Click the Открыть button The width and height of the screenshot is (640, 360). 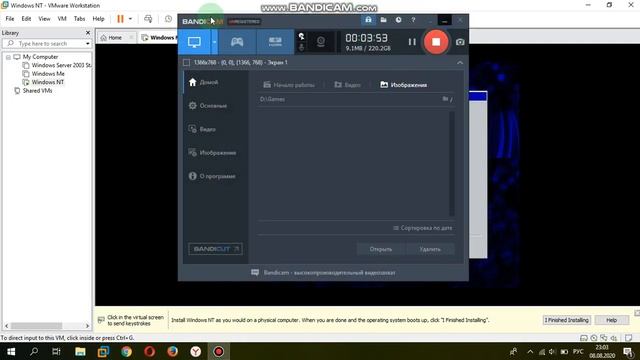pyautogui.click(x=381, y=249)
